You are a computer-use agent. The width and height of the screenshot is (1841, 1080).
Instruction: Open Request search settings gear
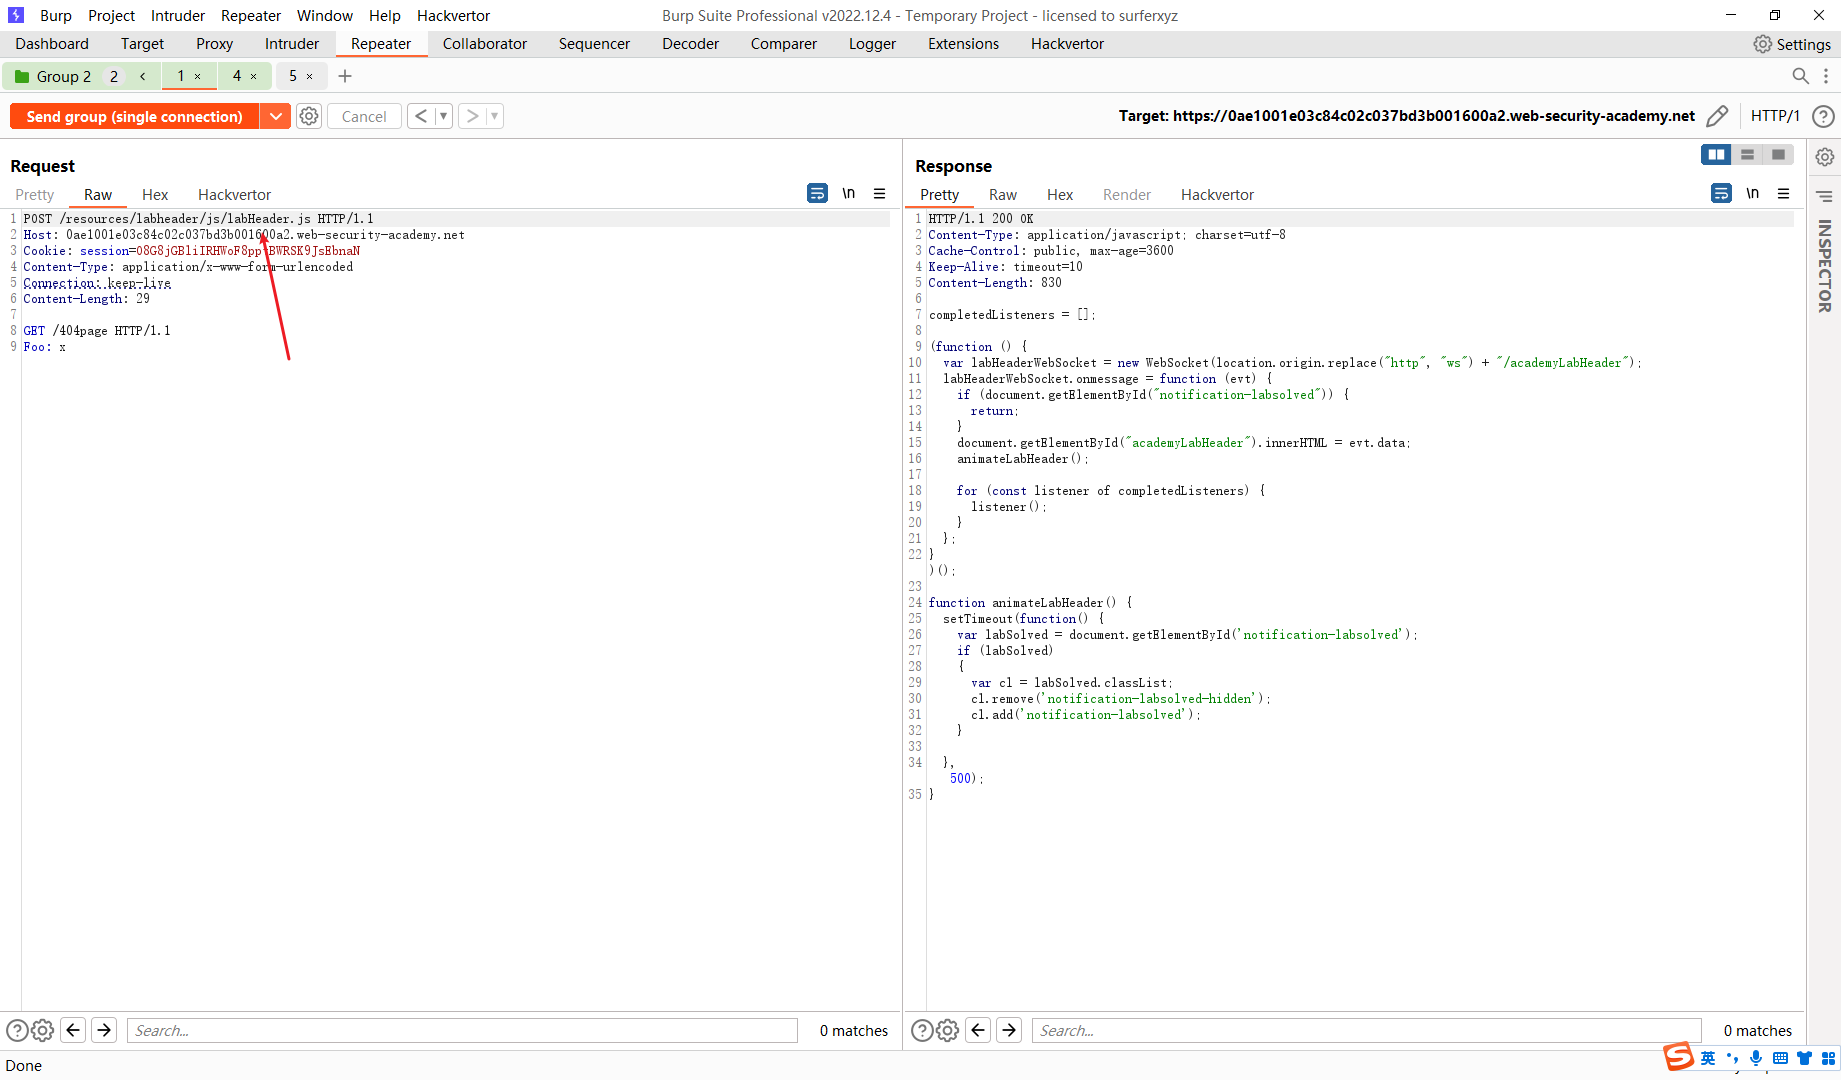point(42,1030)
